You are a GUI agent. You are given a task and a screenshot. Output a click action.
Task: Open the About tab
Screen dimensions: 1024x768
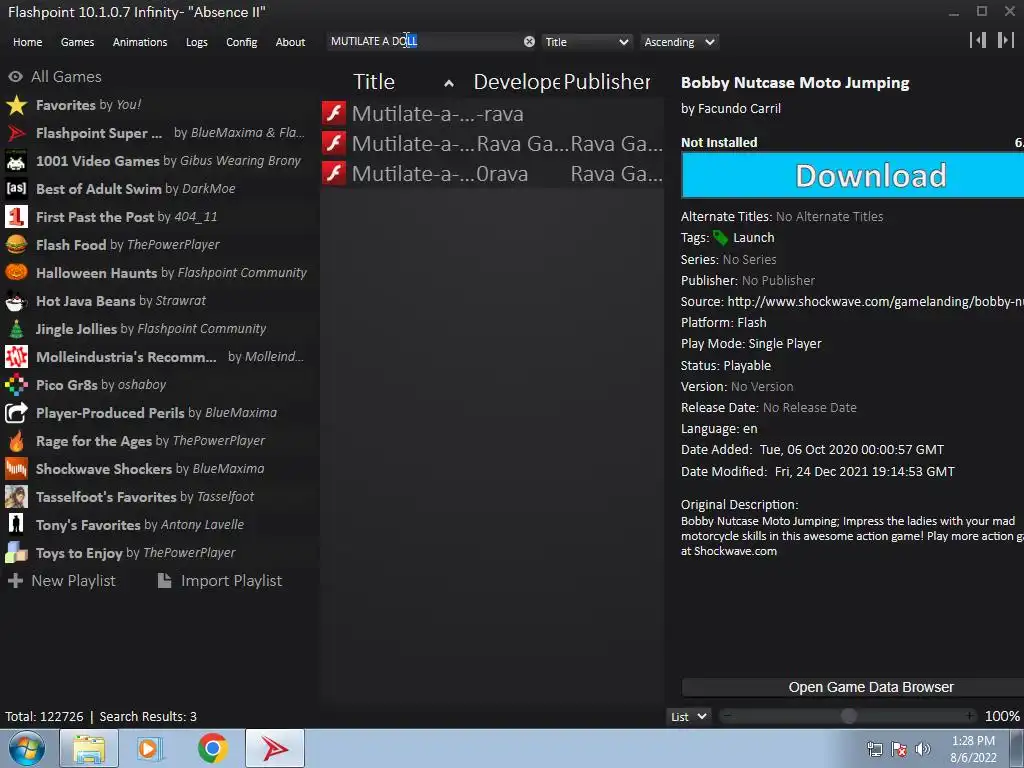click(x=290, y=42)
